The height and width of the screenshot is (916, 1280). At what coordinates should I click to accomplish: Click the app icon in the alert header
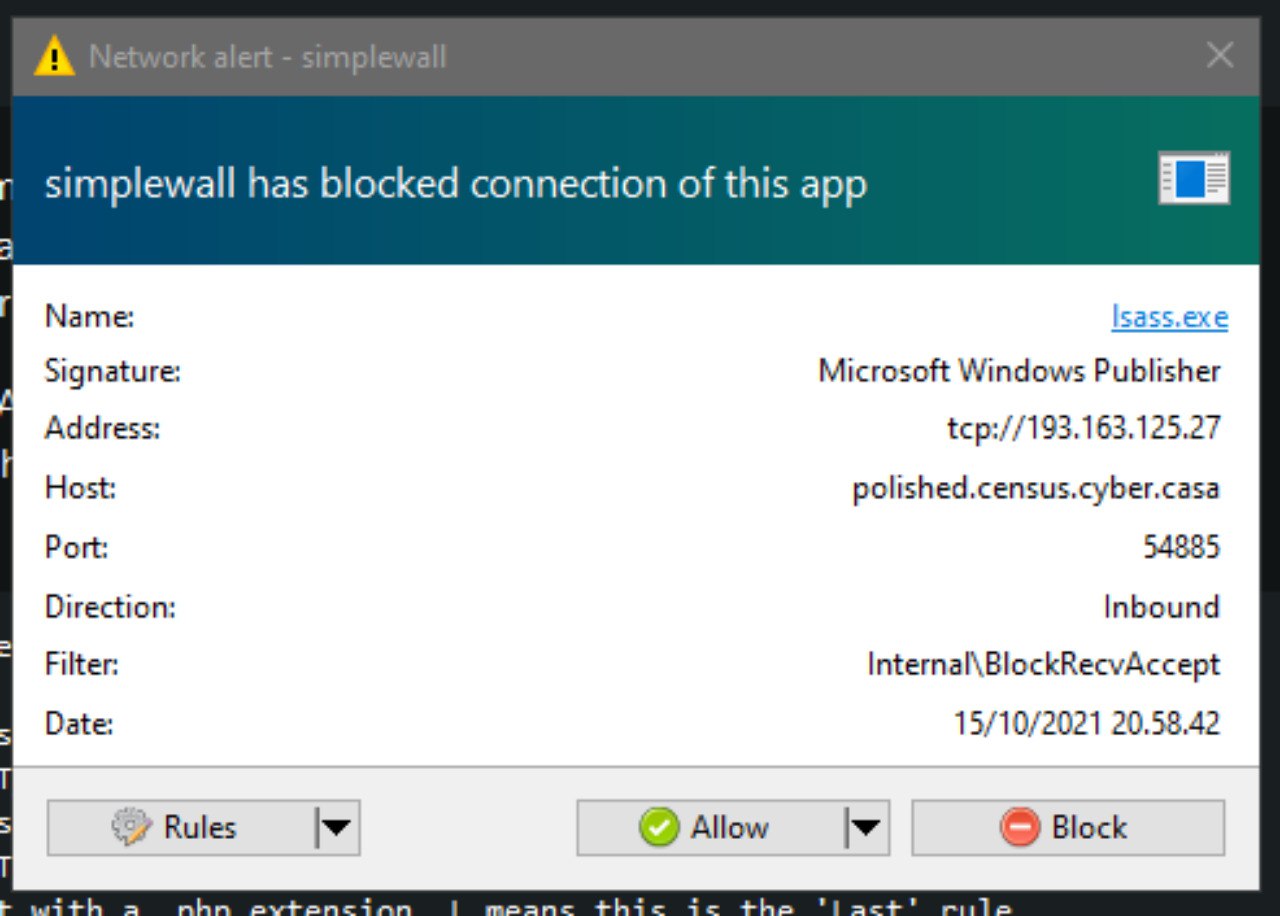[1194, 179]
